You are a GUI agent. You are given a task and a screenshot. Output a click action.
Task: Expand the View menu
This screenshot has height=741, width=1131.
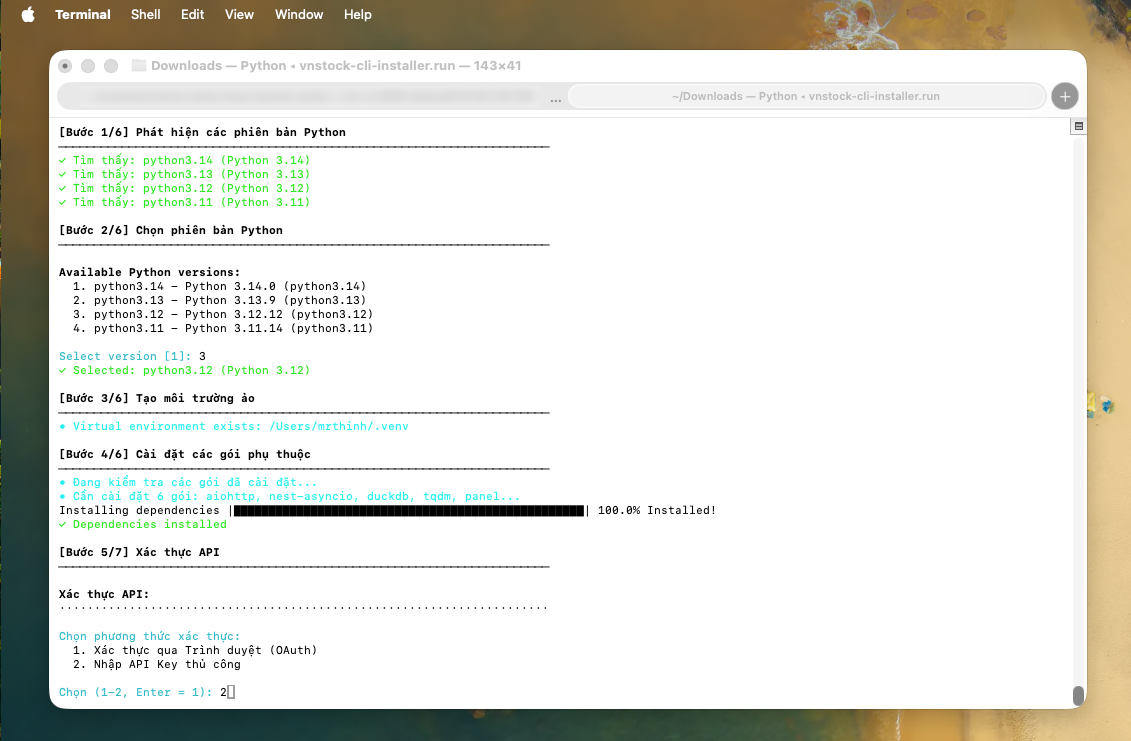(239, 15)
